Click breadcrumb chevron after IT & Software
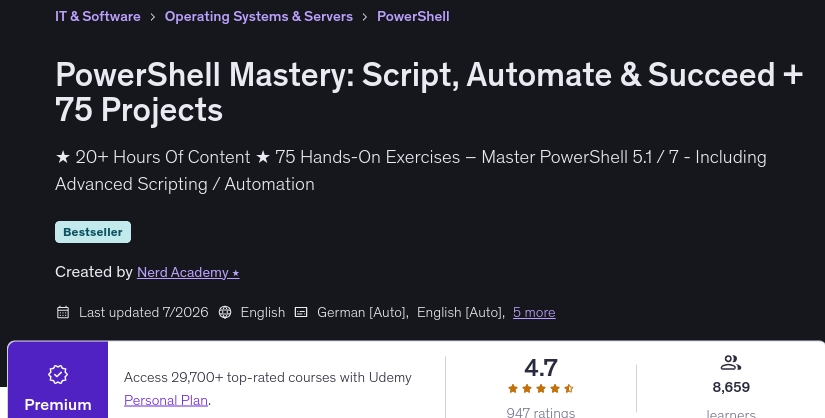 coord(153,17)
